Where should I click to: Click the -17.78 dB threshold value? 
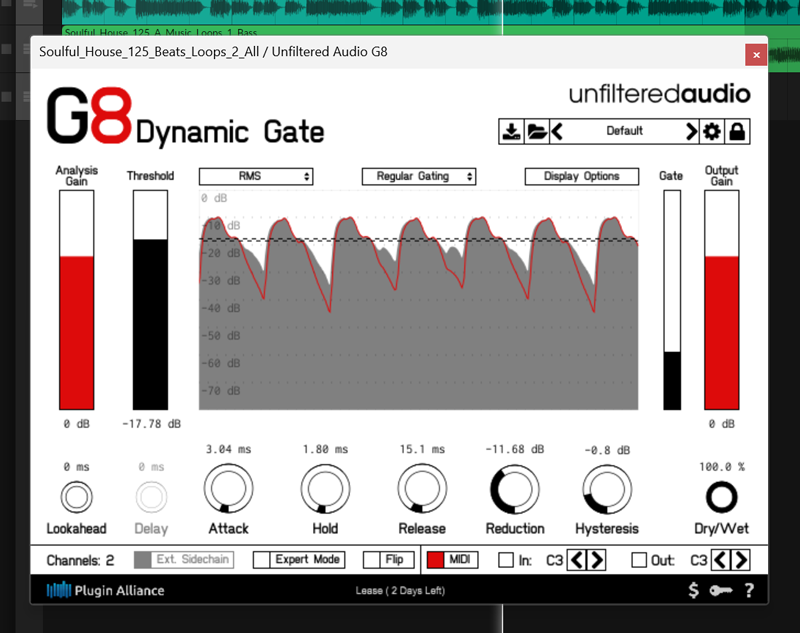point(152,424)
